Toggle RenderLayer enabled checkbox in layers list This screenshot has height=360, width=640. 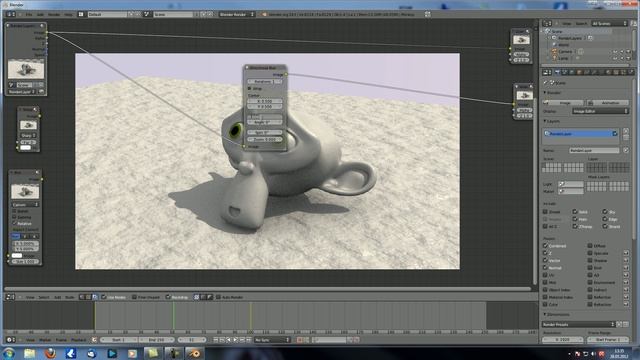pos(615,133)
